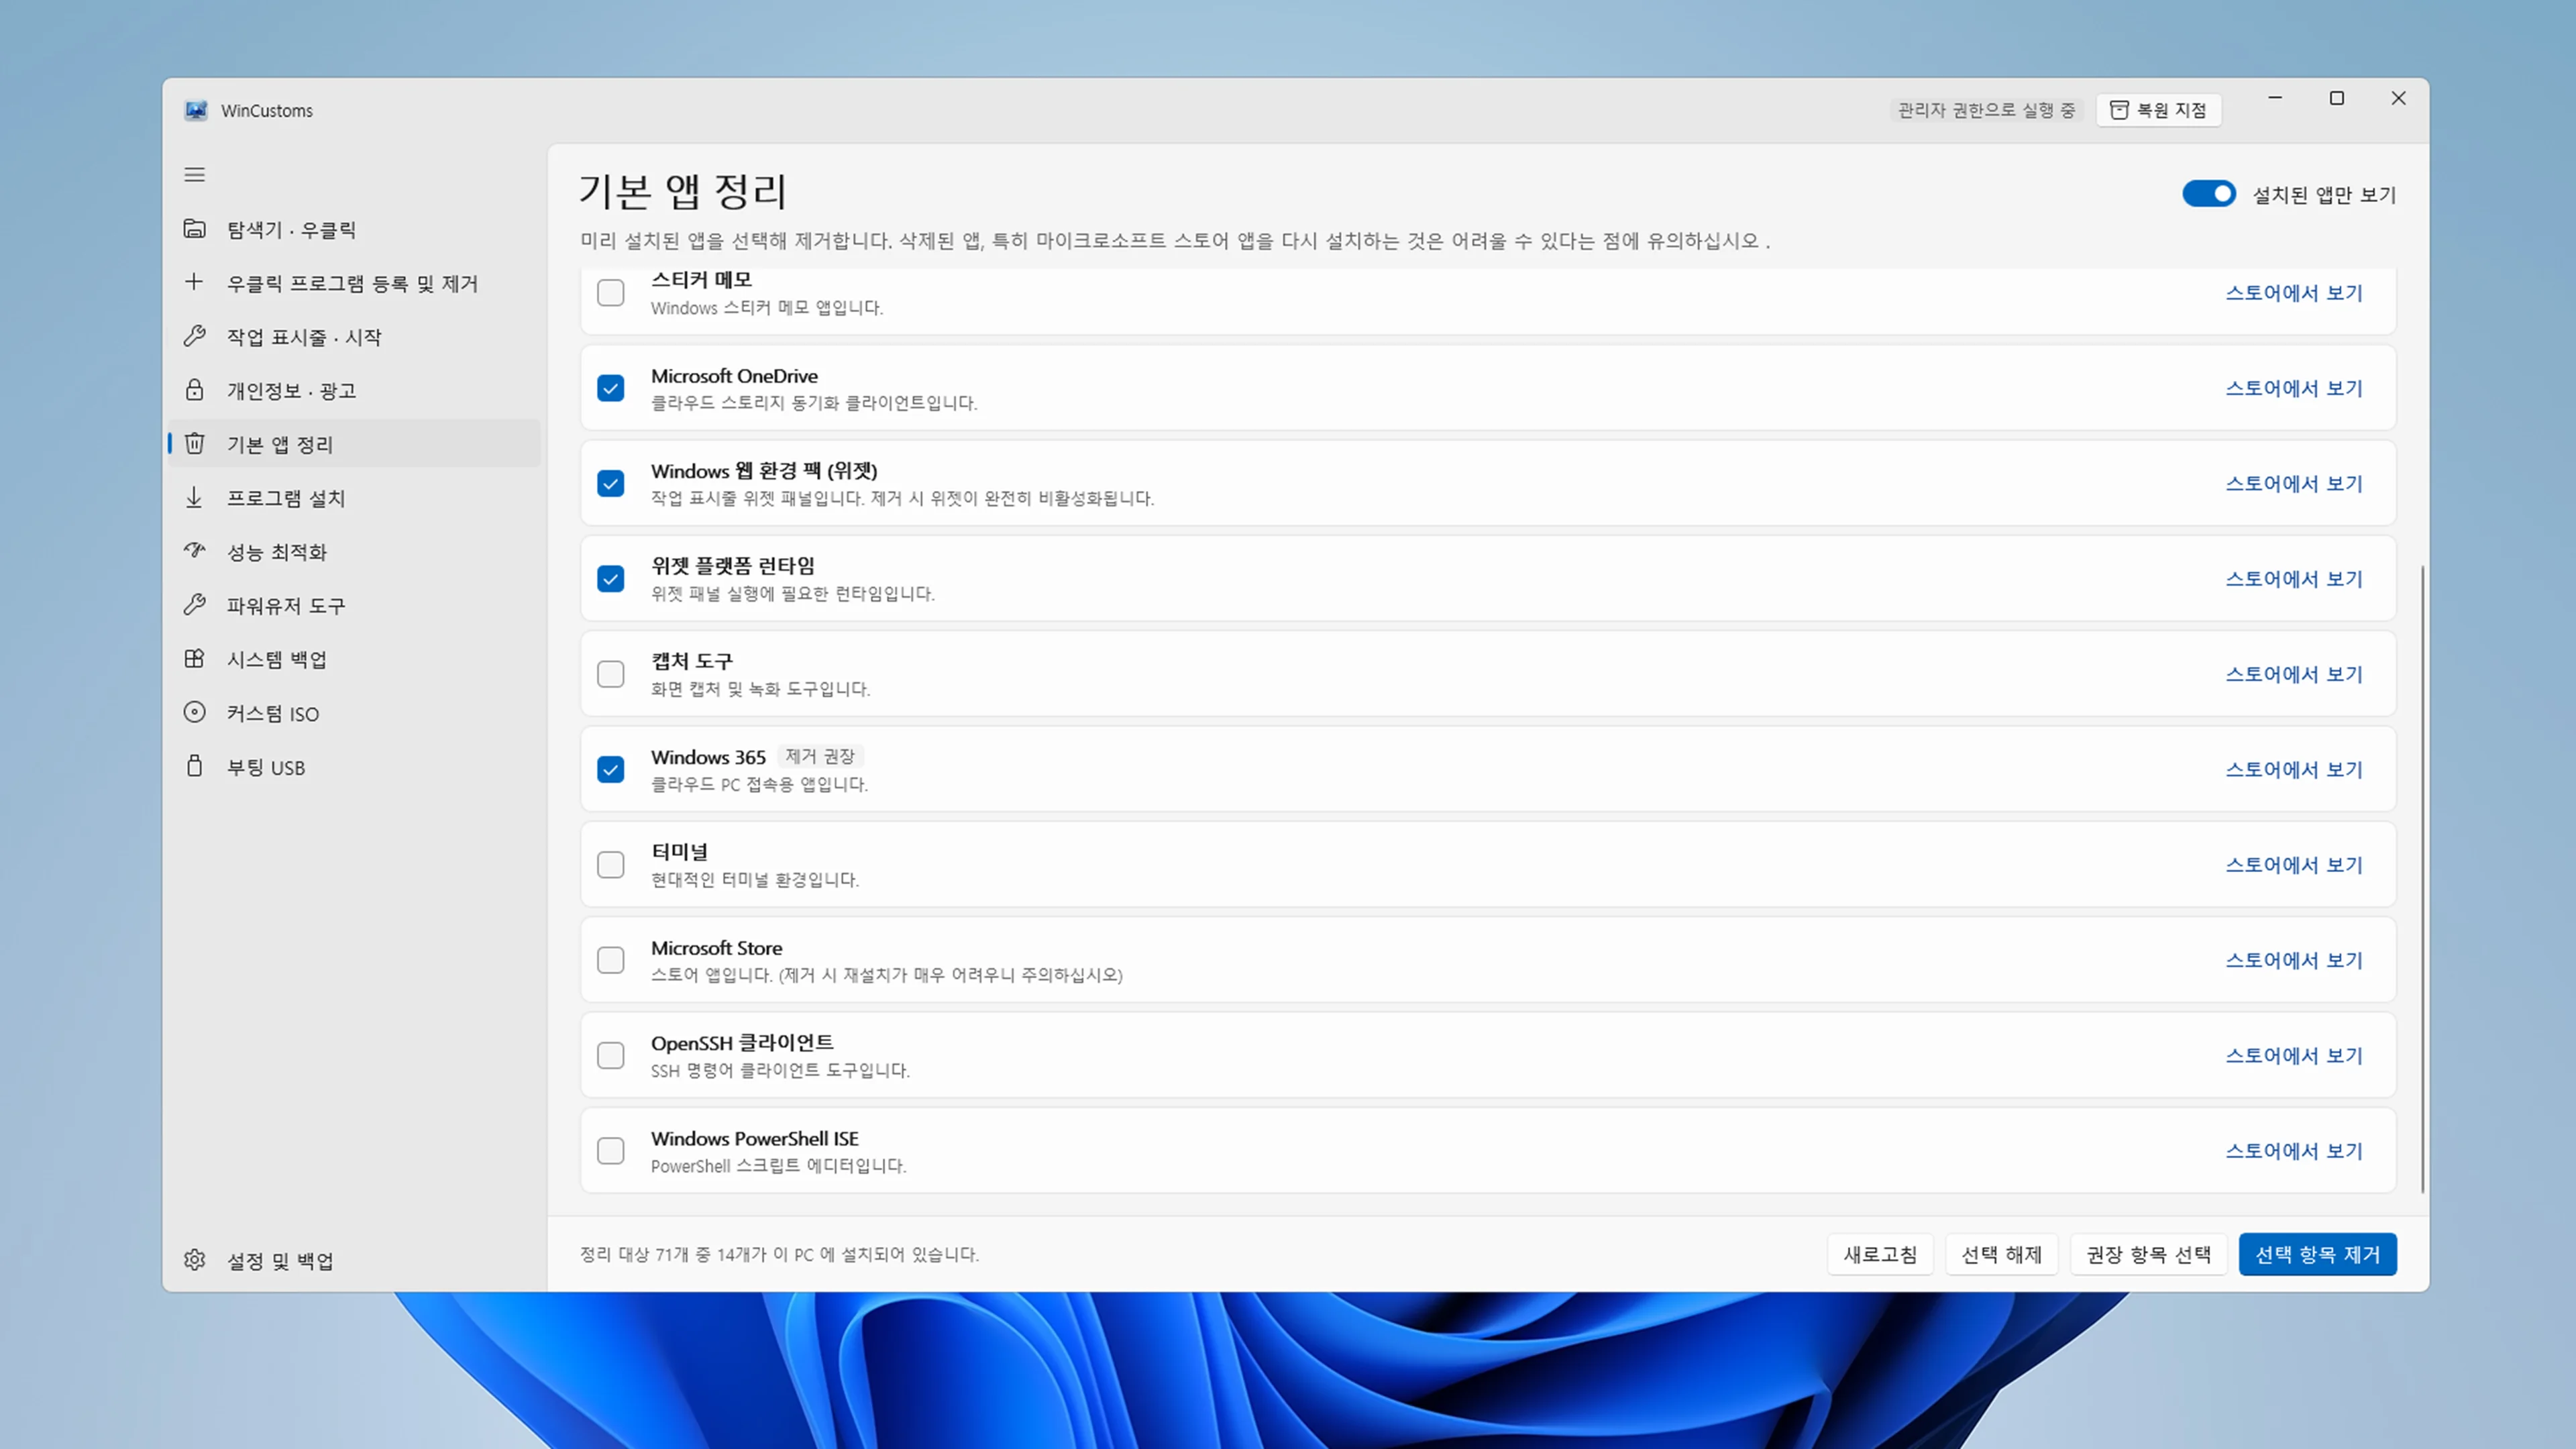Click the USB icon beside 부팅 USB
The width and height of the screenshot is (2576, 1449).
coord(194,766)
